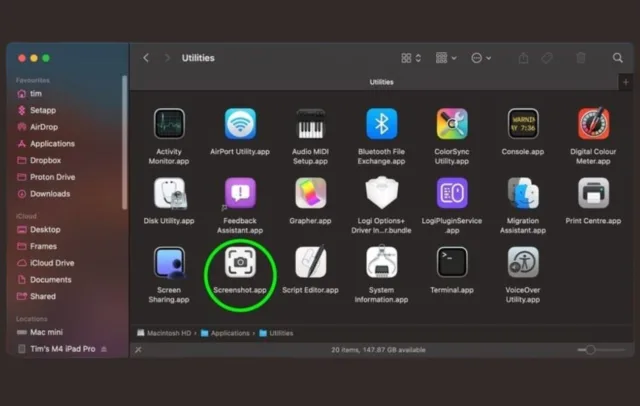Select Feedback Assistant.app icon
The image size is (640, 406).
[240, 193]
